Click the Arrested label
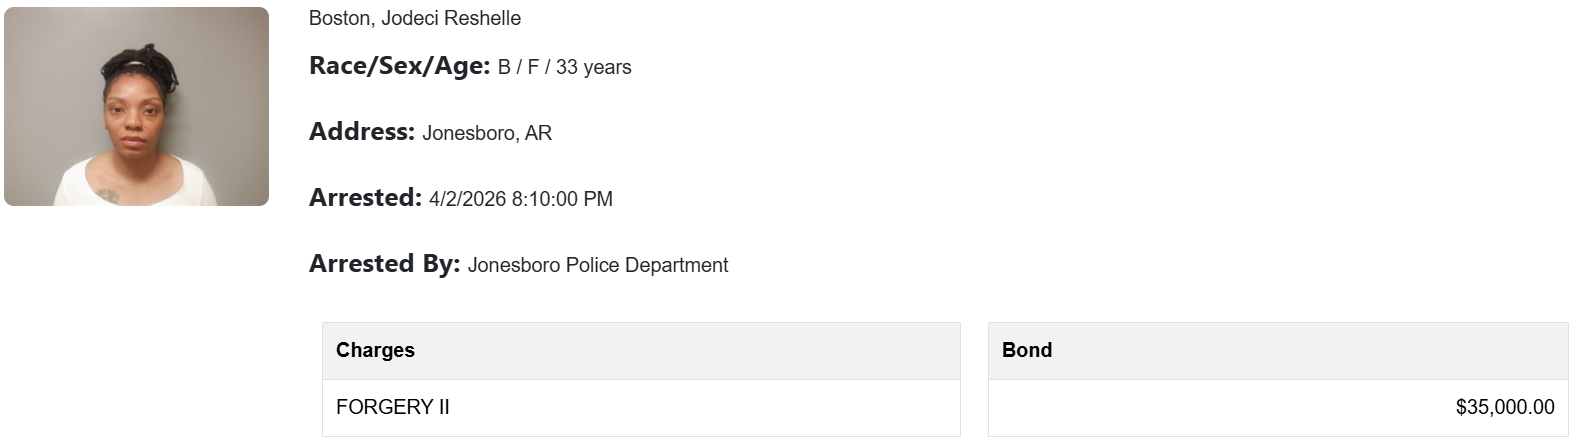 point(365,198)
